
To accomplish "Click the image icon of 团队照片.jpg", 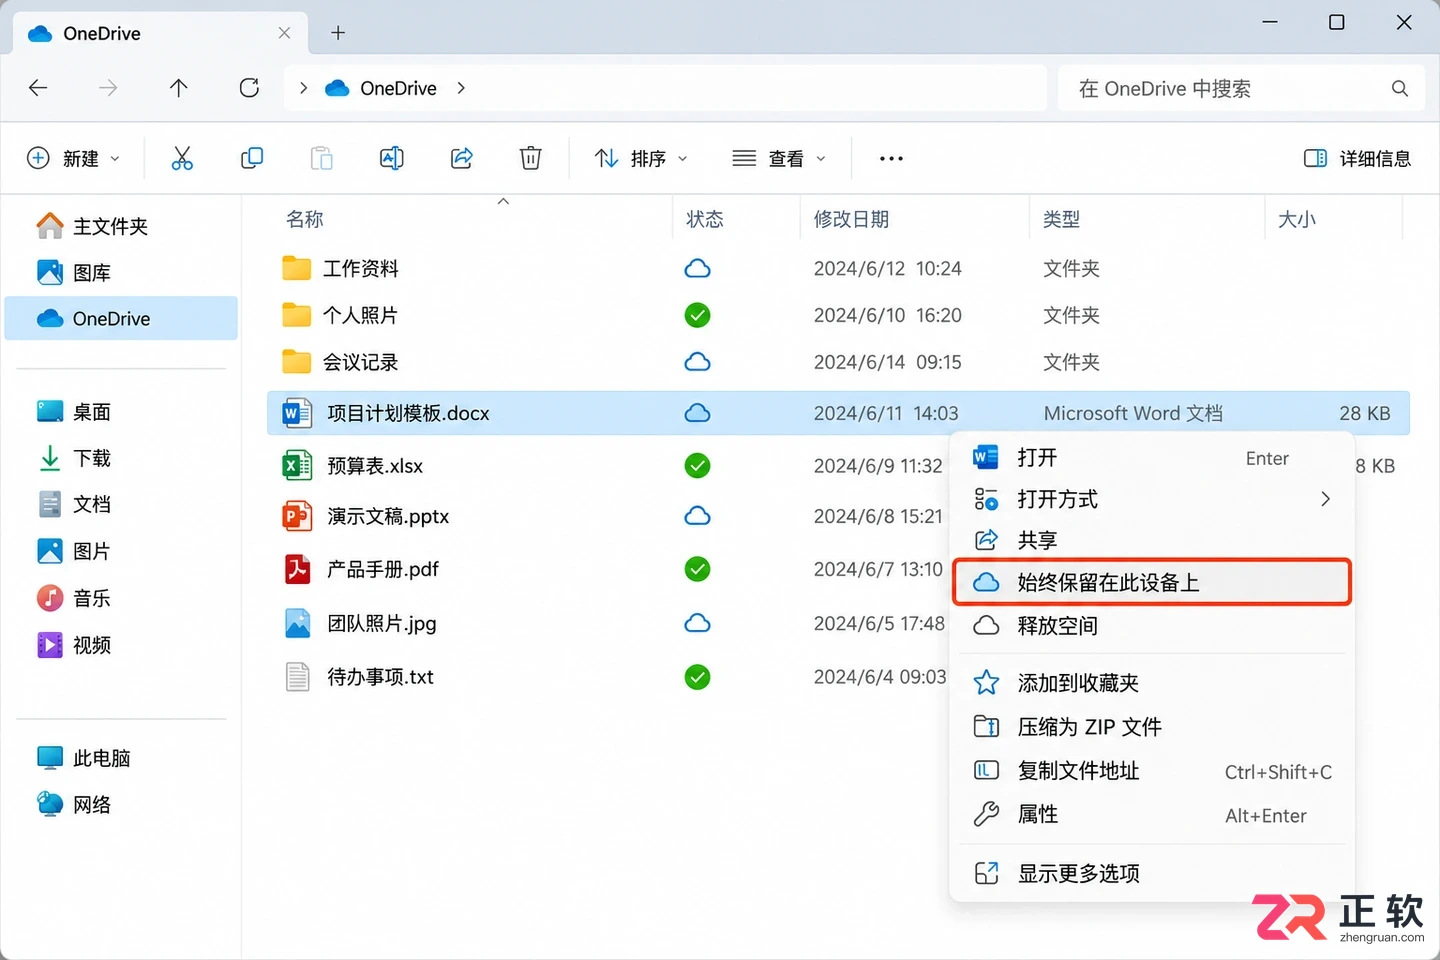I will [x=297, y=623].
